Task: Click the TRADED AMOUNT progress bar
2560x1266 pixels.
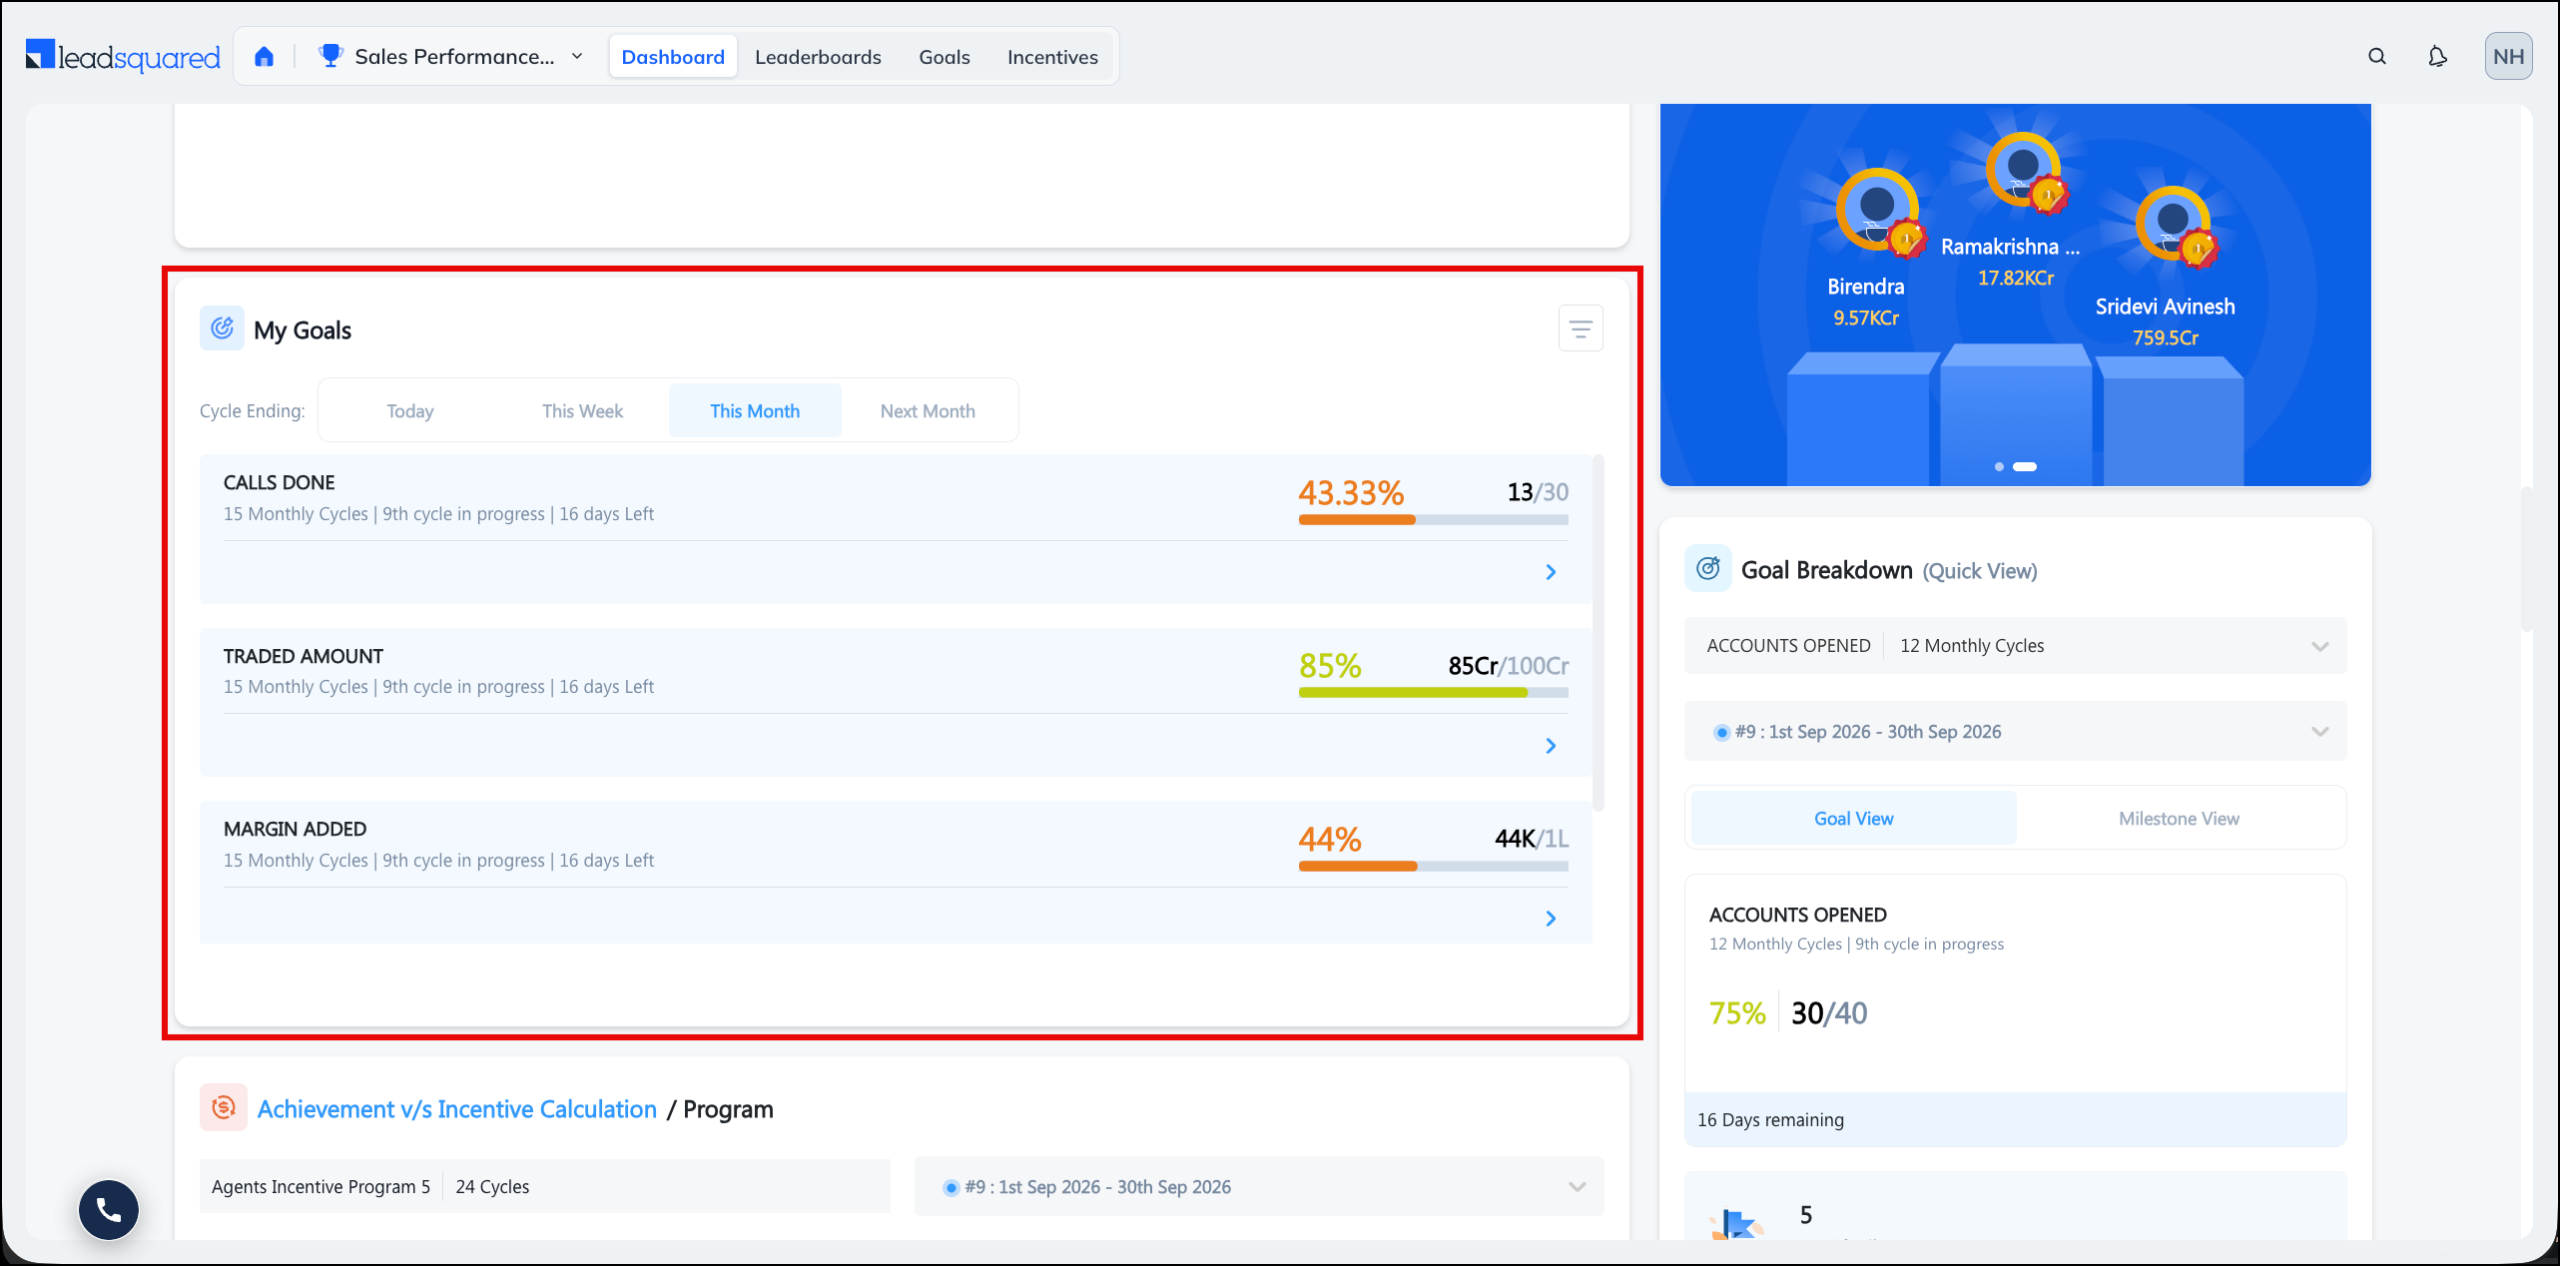Action: [x=1433, y=693]
